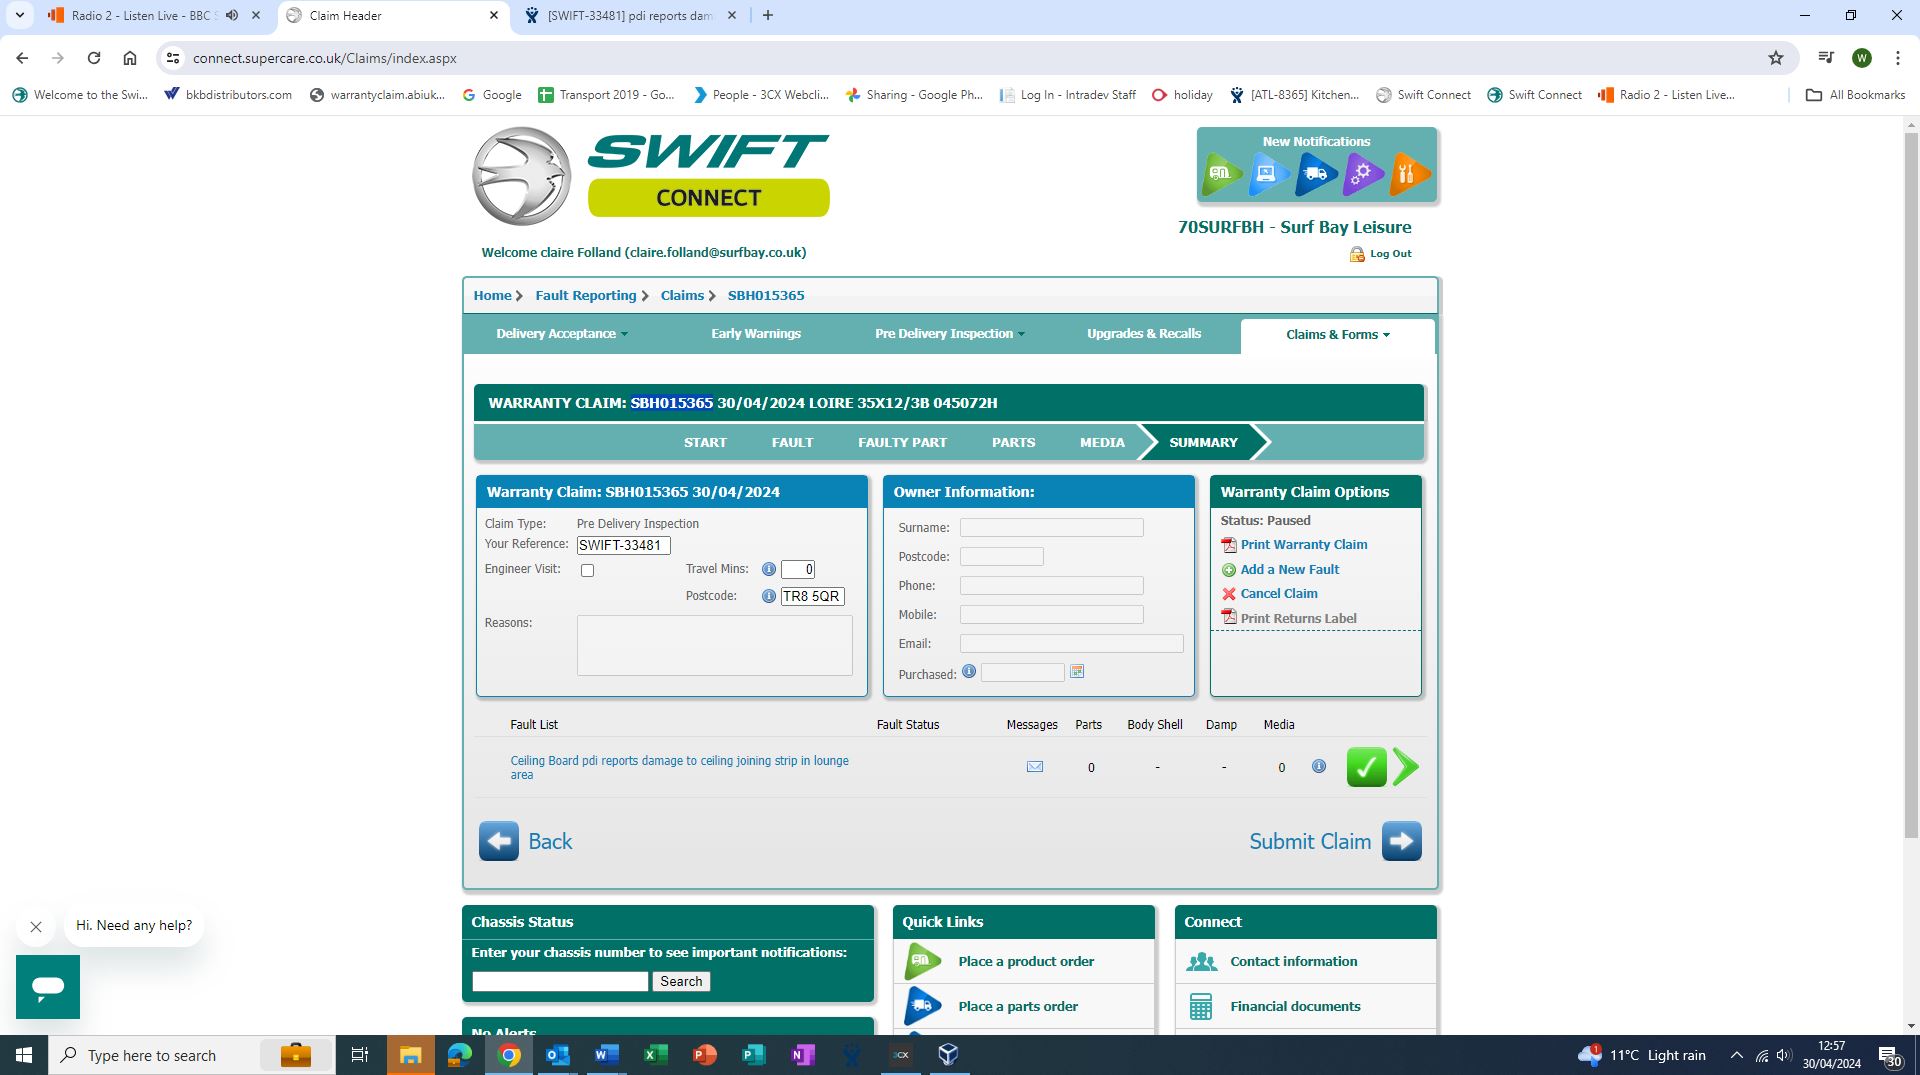Open the Ceiling Board fault description link
Screen dimensions: 1920x1075
pyautogui.click(x=679, y=768)
